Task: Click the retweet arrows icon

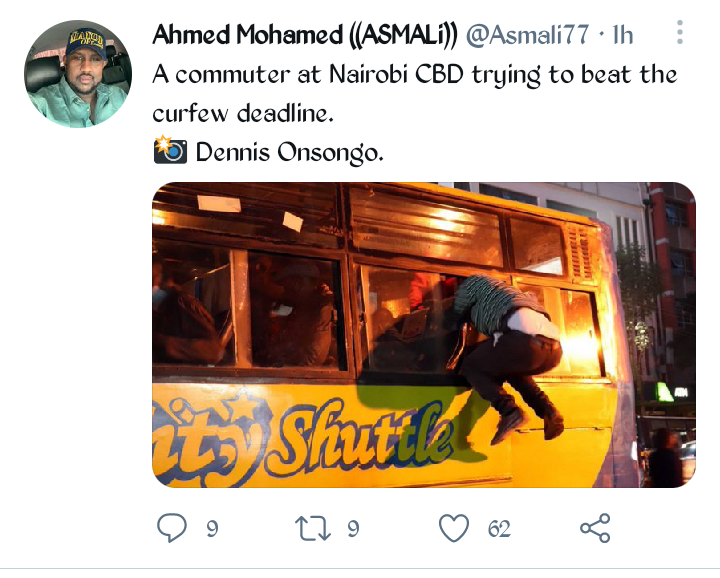Action: 313,528
